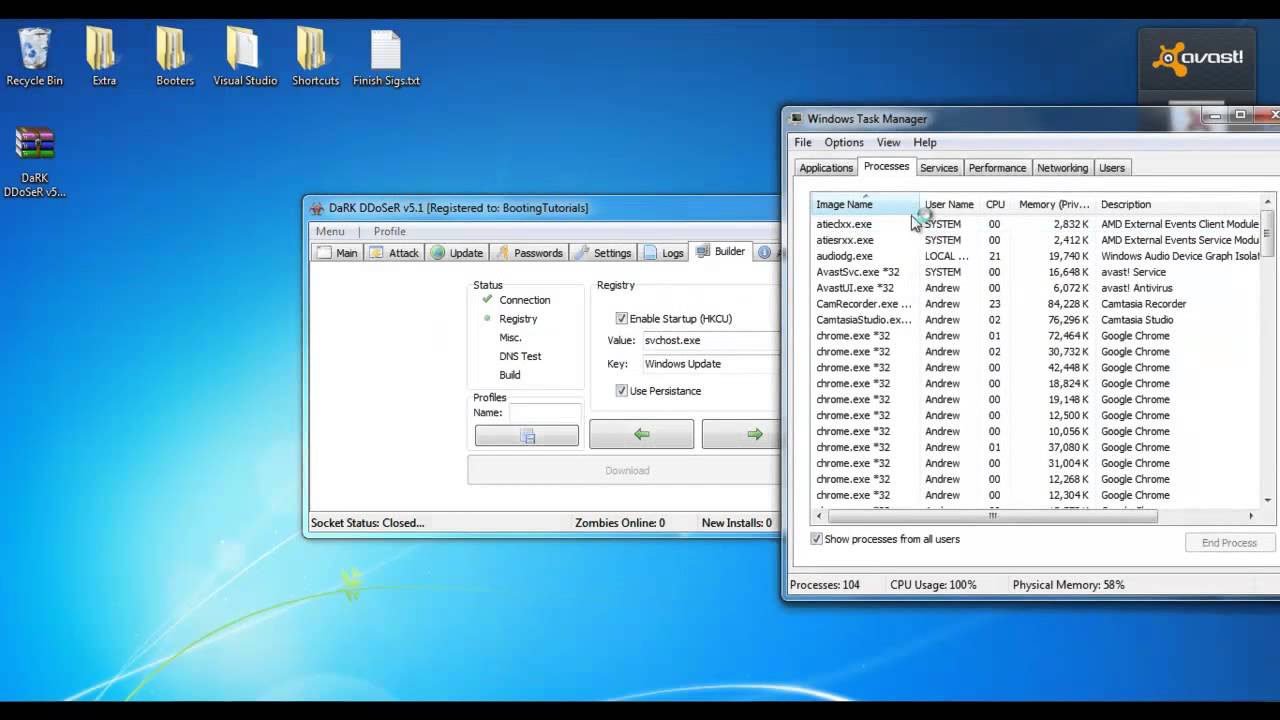Open Task Manager File menu

(x=803, y=142)
